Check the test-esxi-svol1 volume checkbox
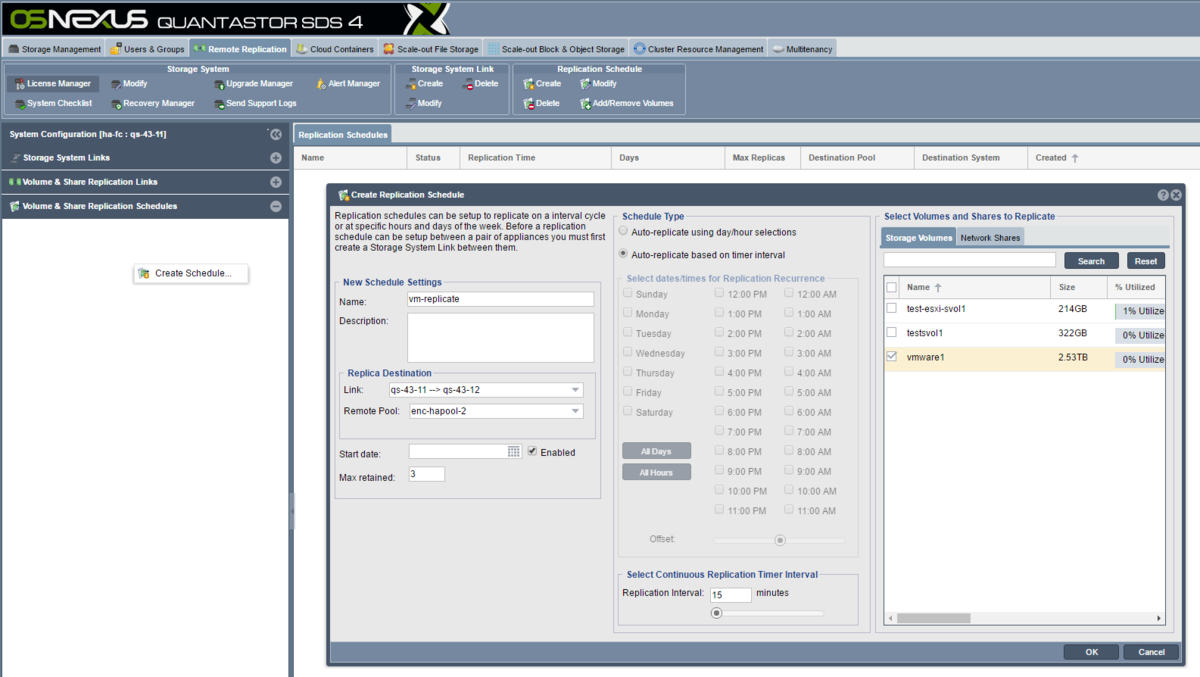Image resolution: width=1200 pixels, height=677 pixels. 891,308
